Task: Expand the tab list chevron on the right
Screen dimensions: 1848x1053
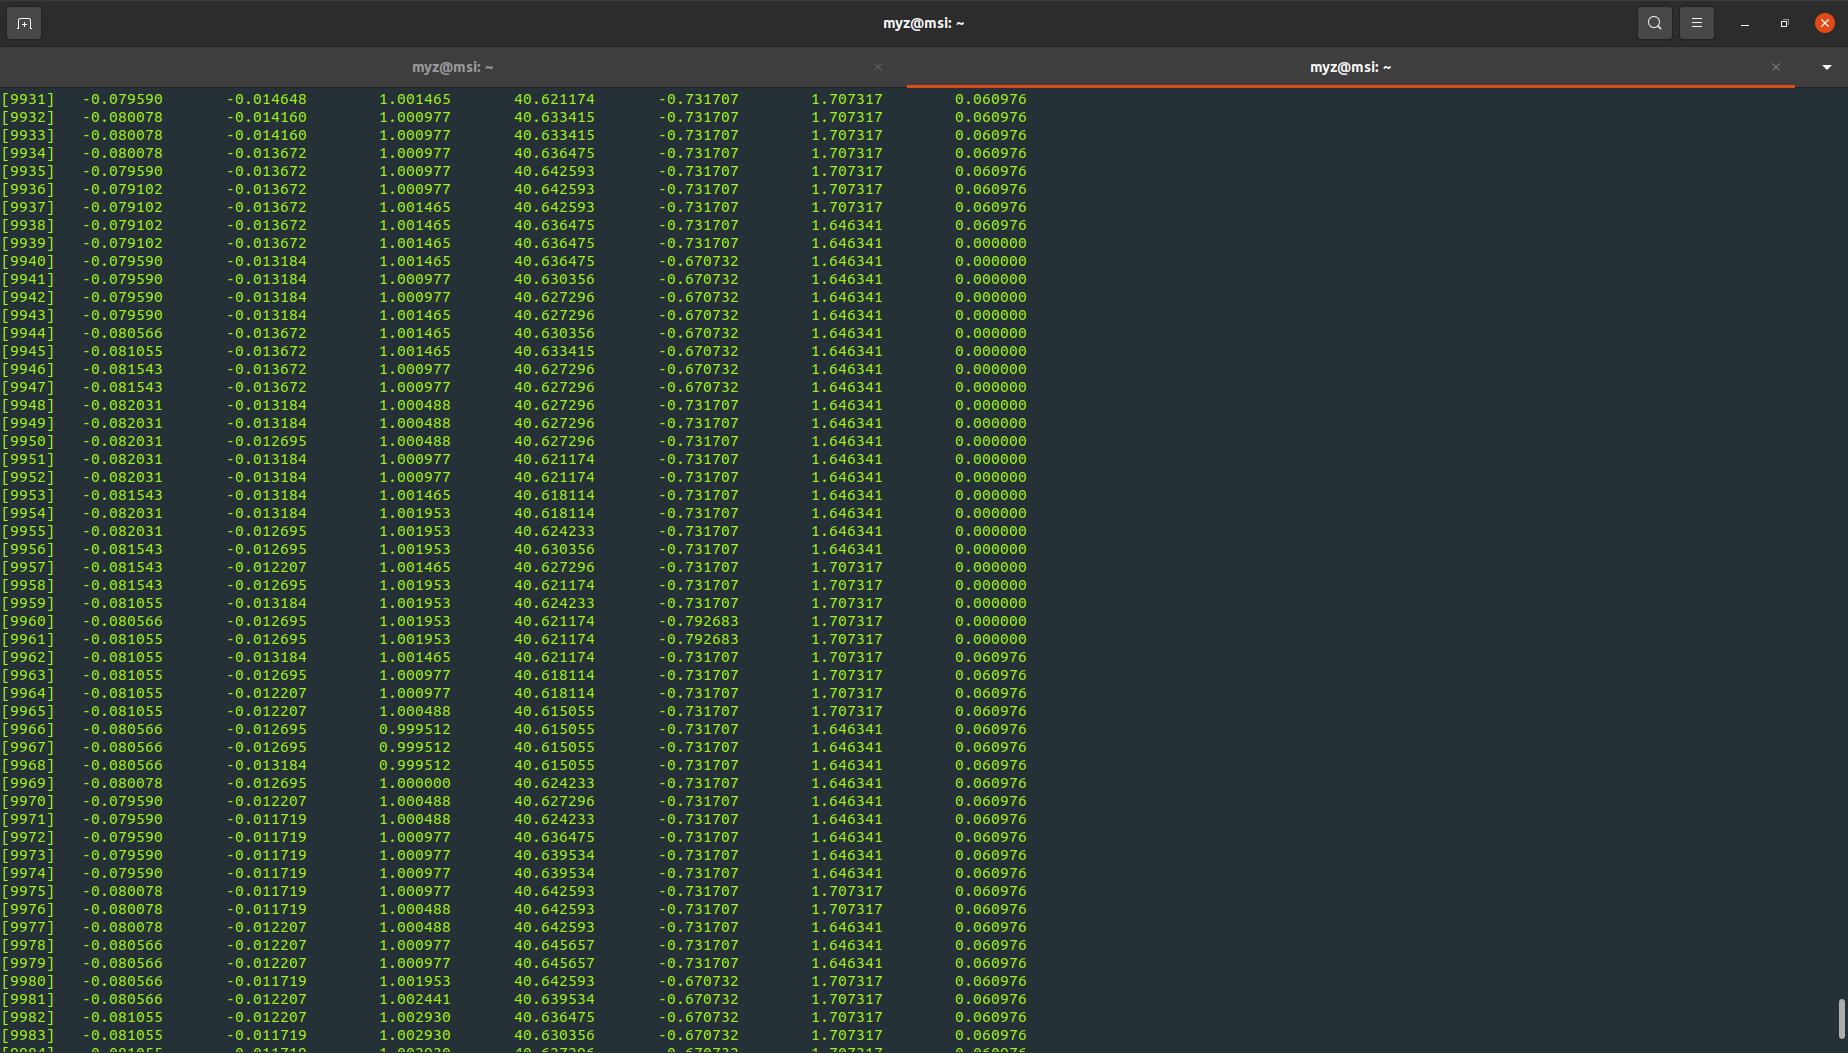Action: pyautogui.click(x=1827, y=67)
